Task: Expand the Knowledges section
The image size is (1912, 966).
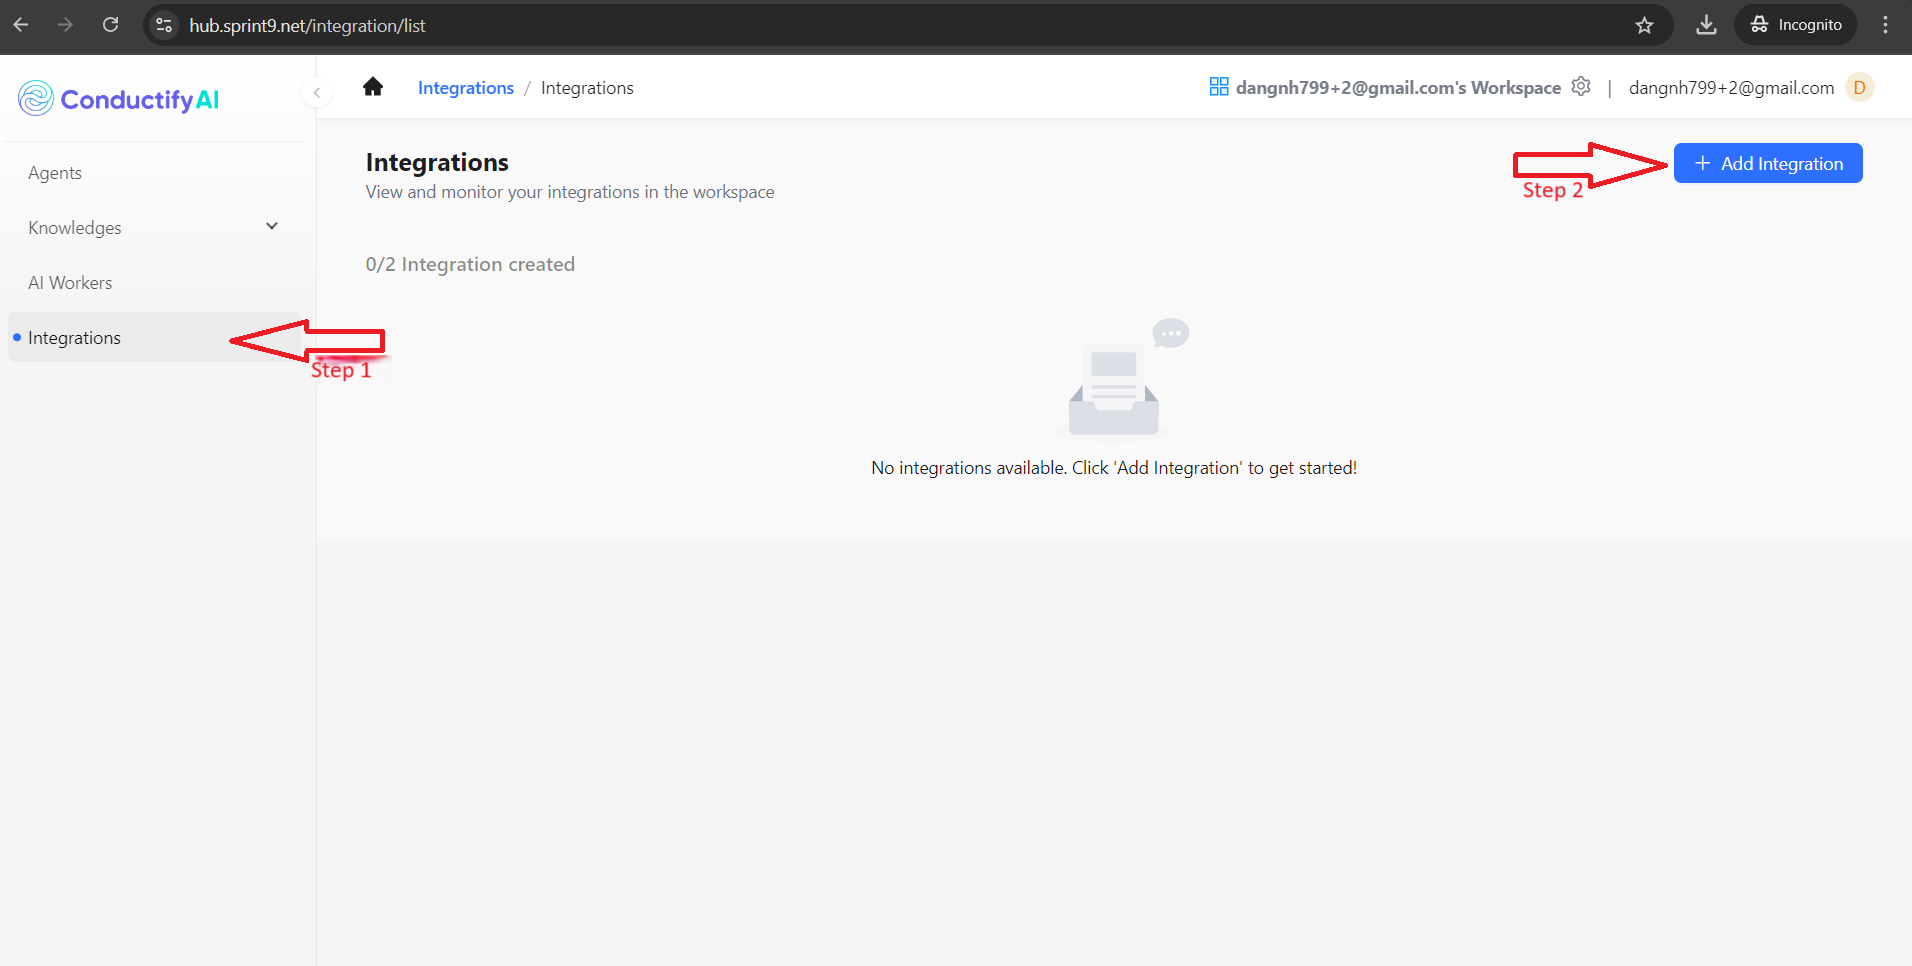Action: [271, 226]
